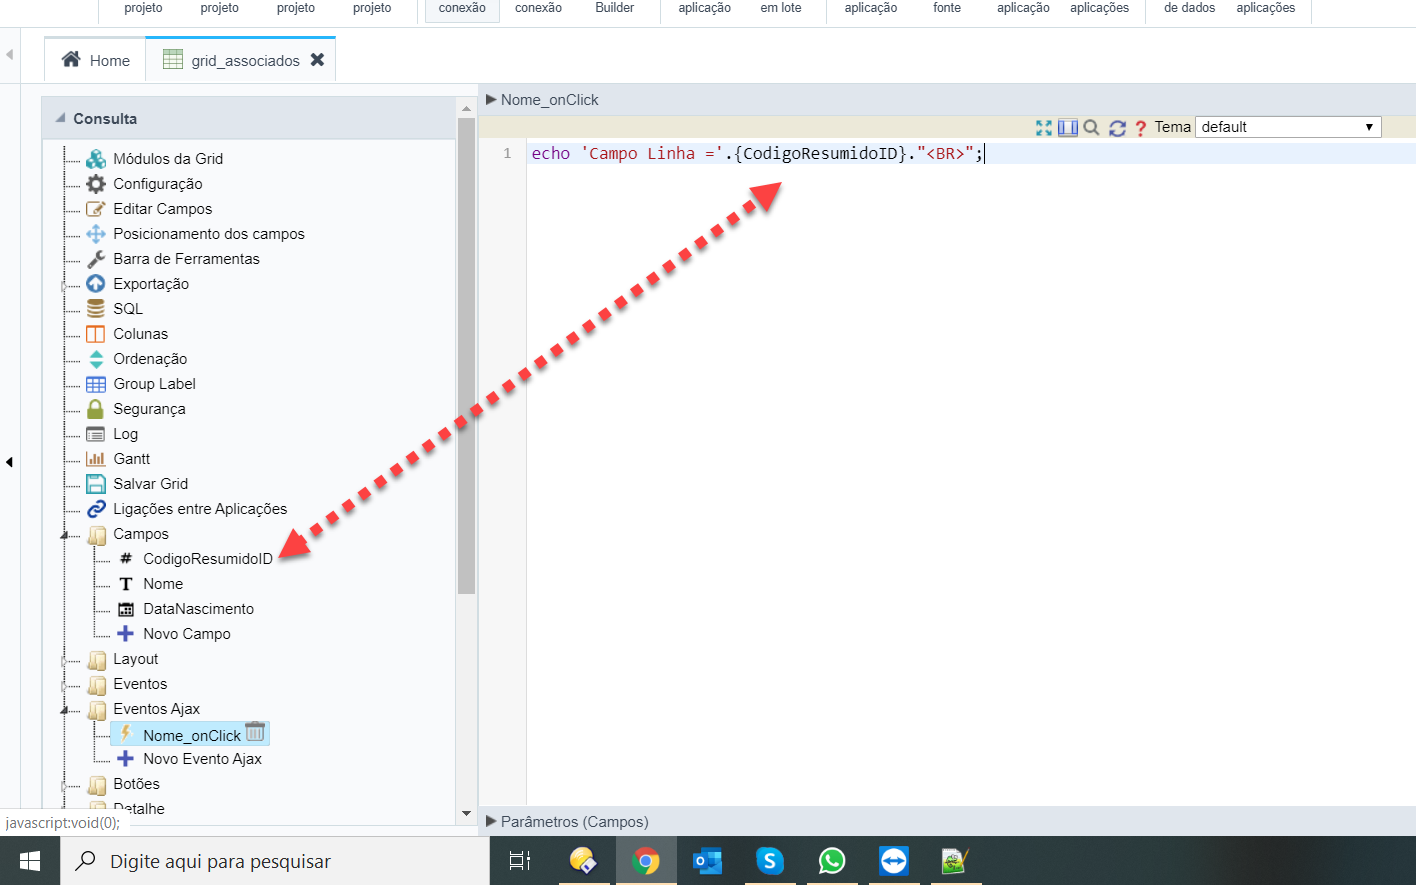Click the plus icon beside Novo Evento Ajax
Image resolution: width=1416 pixels, height=885 pixels.
[x=125, y=759]
